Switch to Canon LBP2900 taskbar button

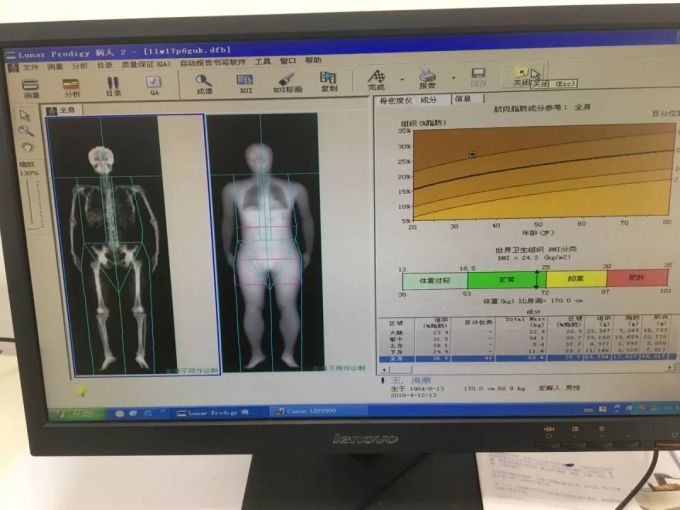point(319,411)
